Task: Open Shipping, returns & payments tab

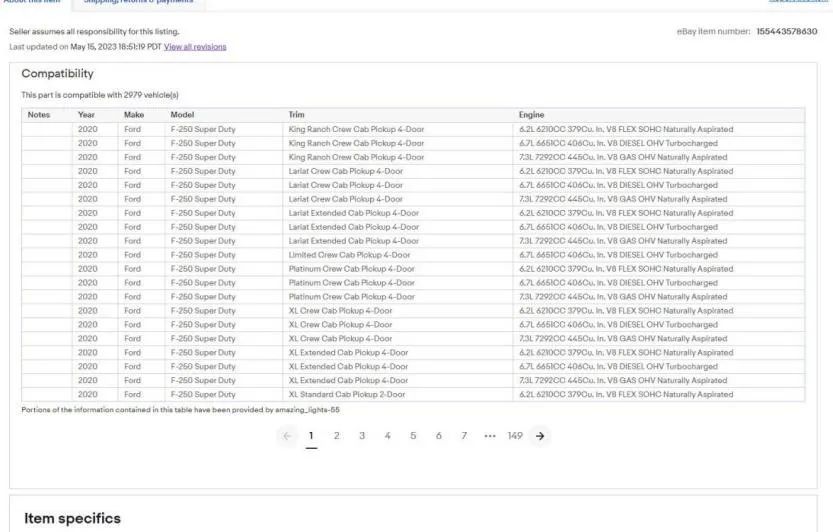Action: [x=138, y=1]
